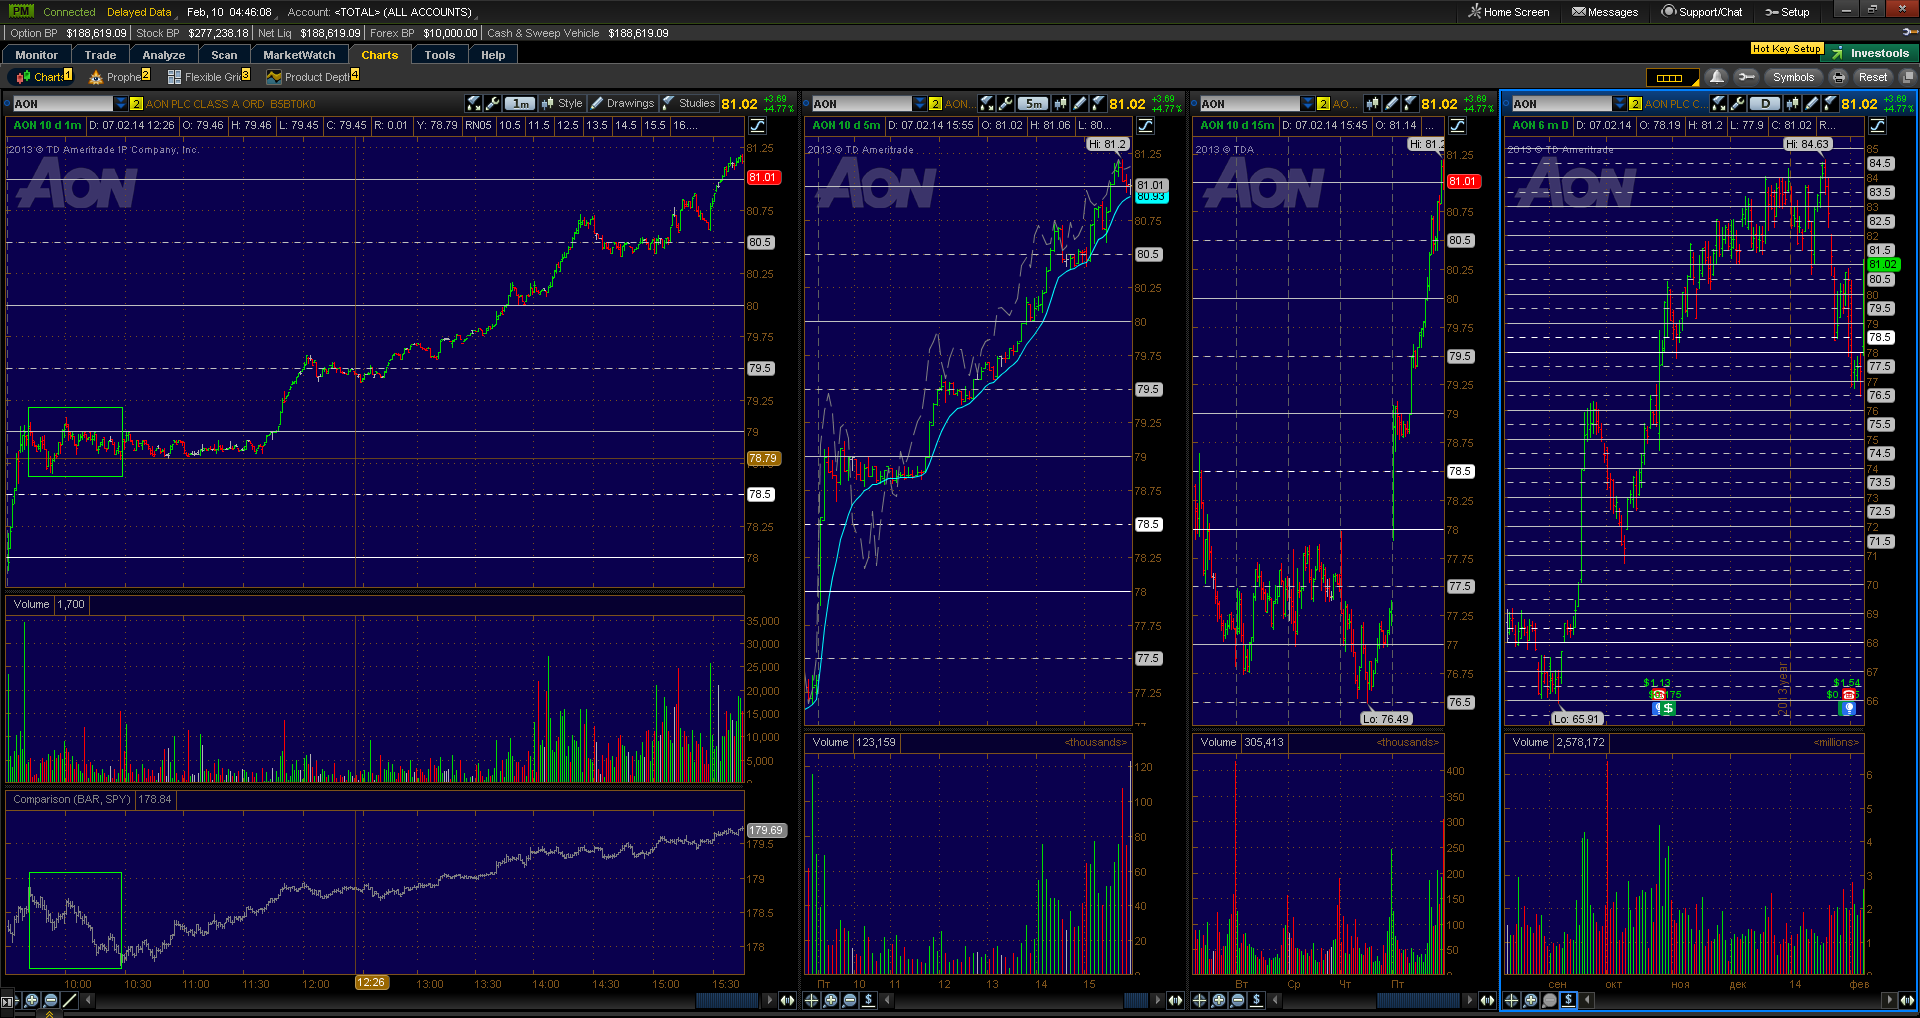Open Messages from the top bar
This screenshot has width=1920, height=1018.
(x=1605, y=12)
